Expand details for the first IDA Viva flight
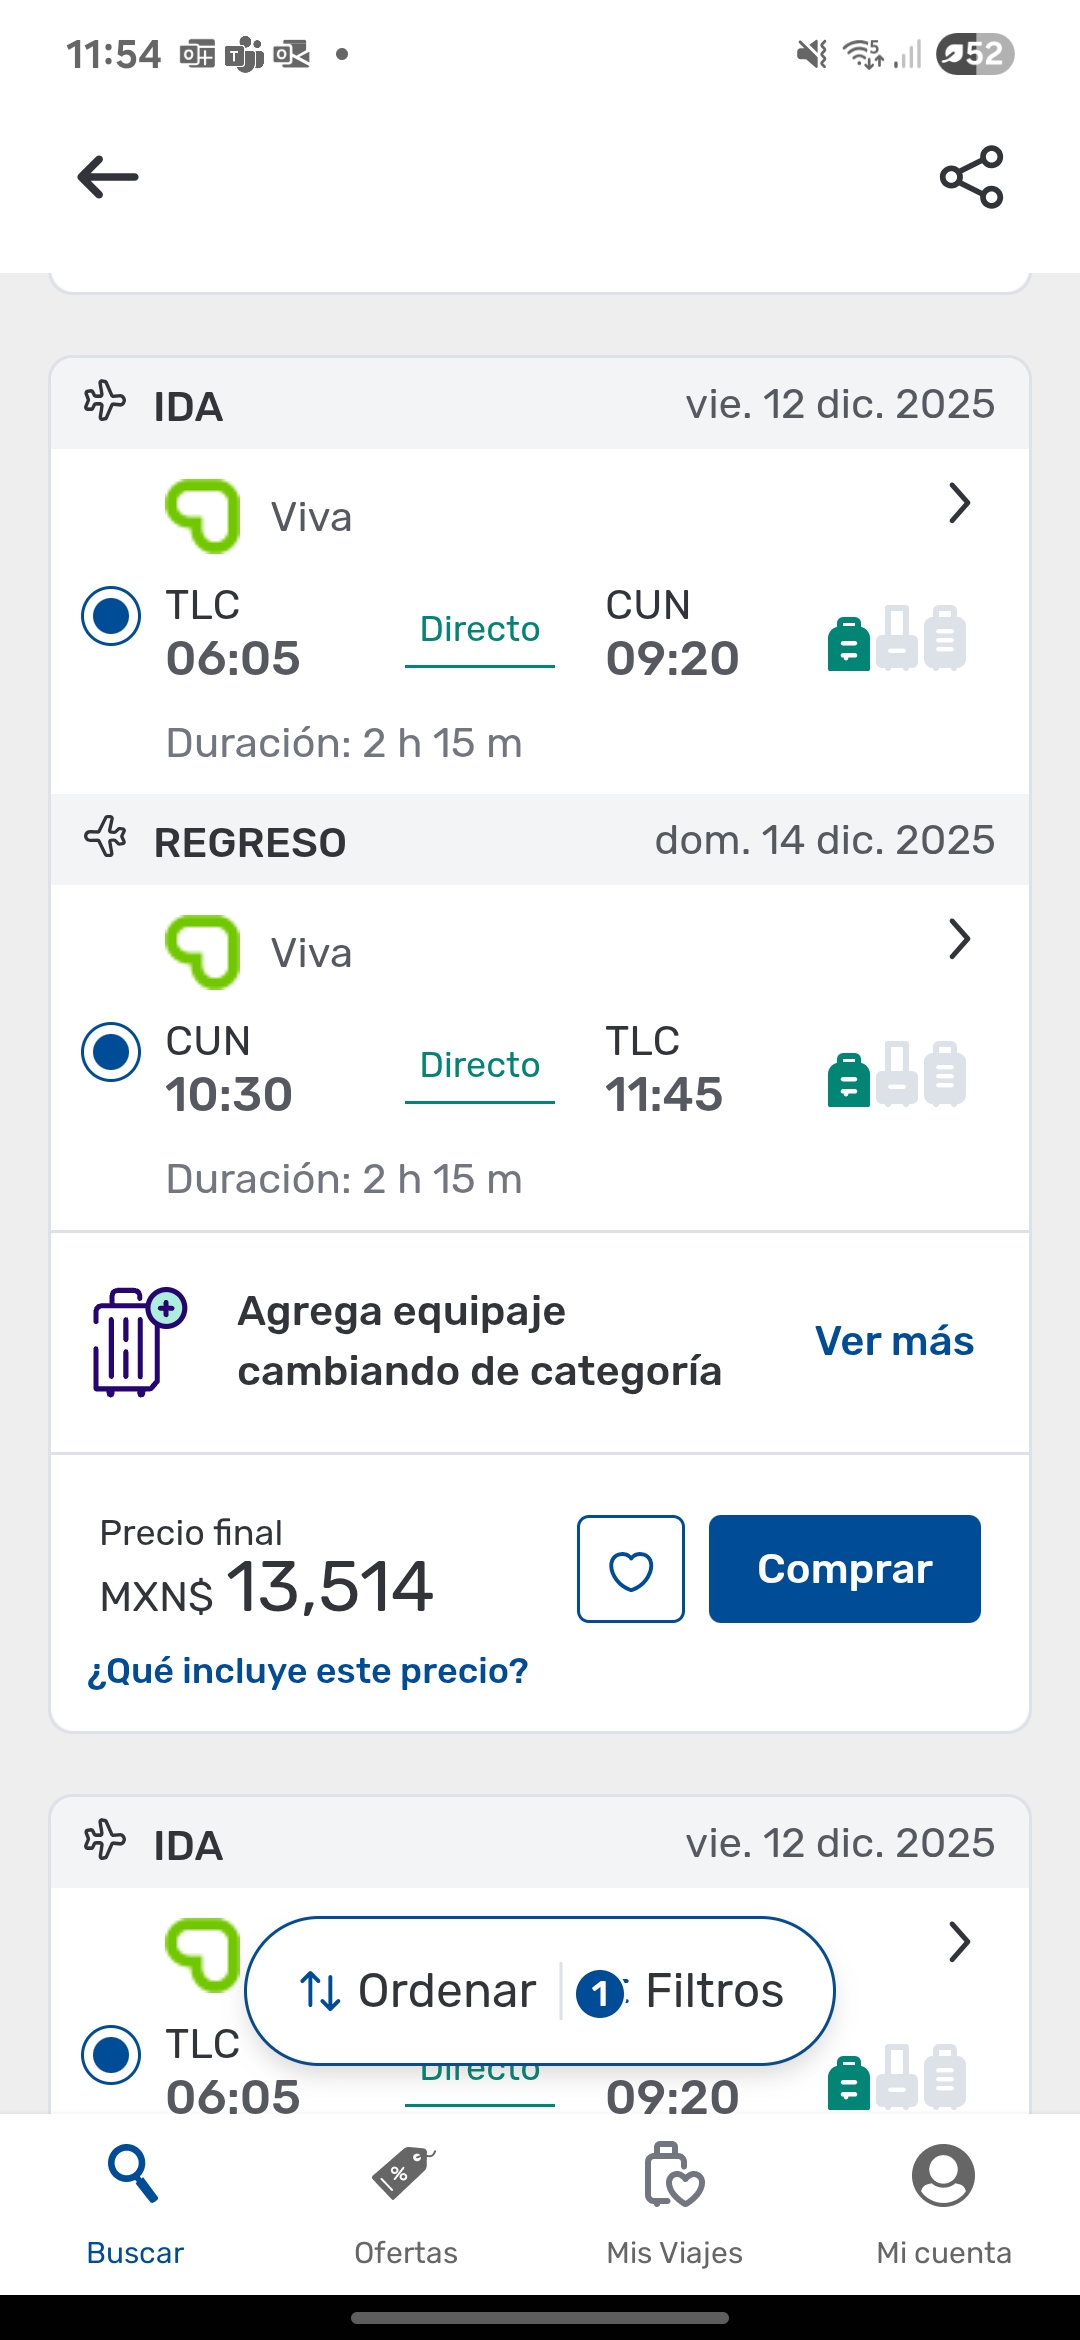 (959, 504)
